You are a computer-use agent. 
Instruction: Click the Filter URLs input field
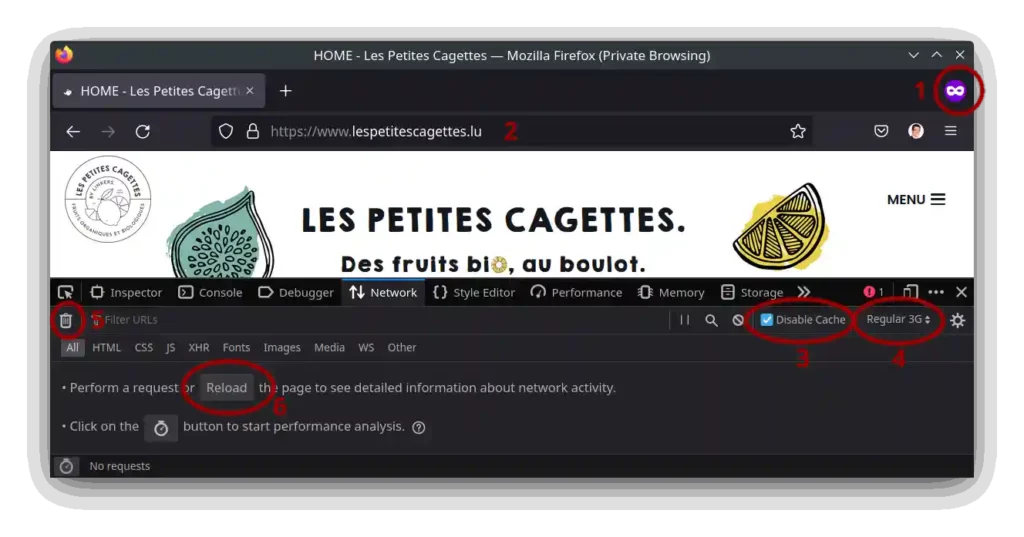pyautogui.click(x=380, y=320)
